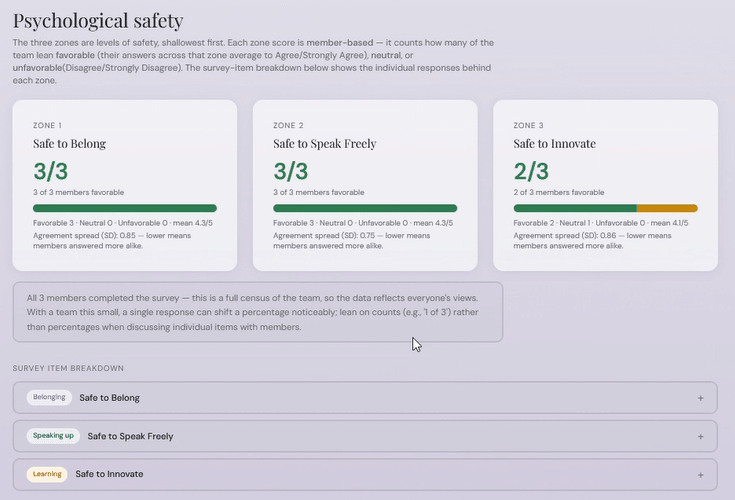Image resolution: width=735 pixels, height=500 pixels.
Task: Click the SURVEY ITEM BREAKDOWN label
Action: tap(68, 368)
